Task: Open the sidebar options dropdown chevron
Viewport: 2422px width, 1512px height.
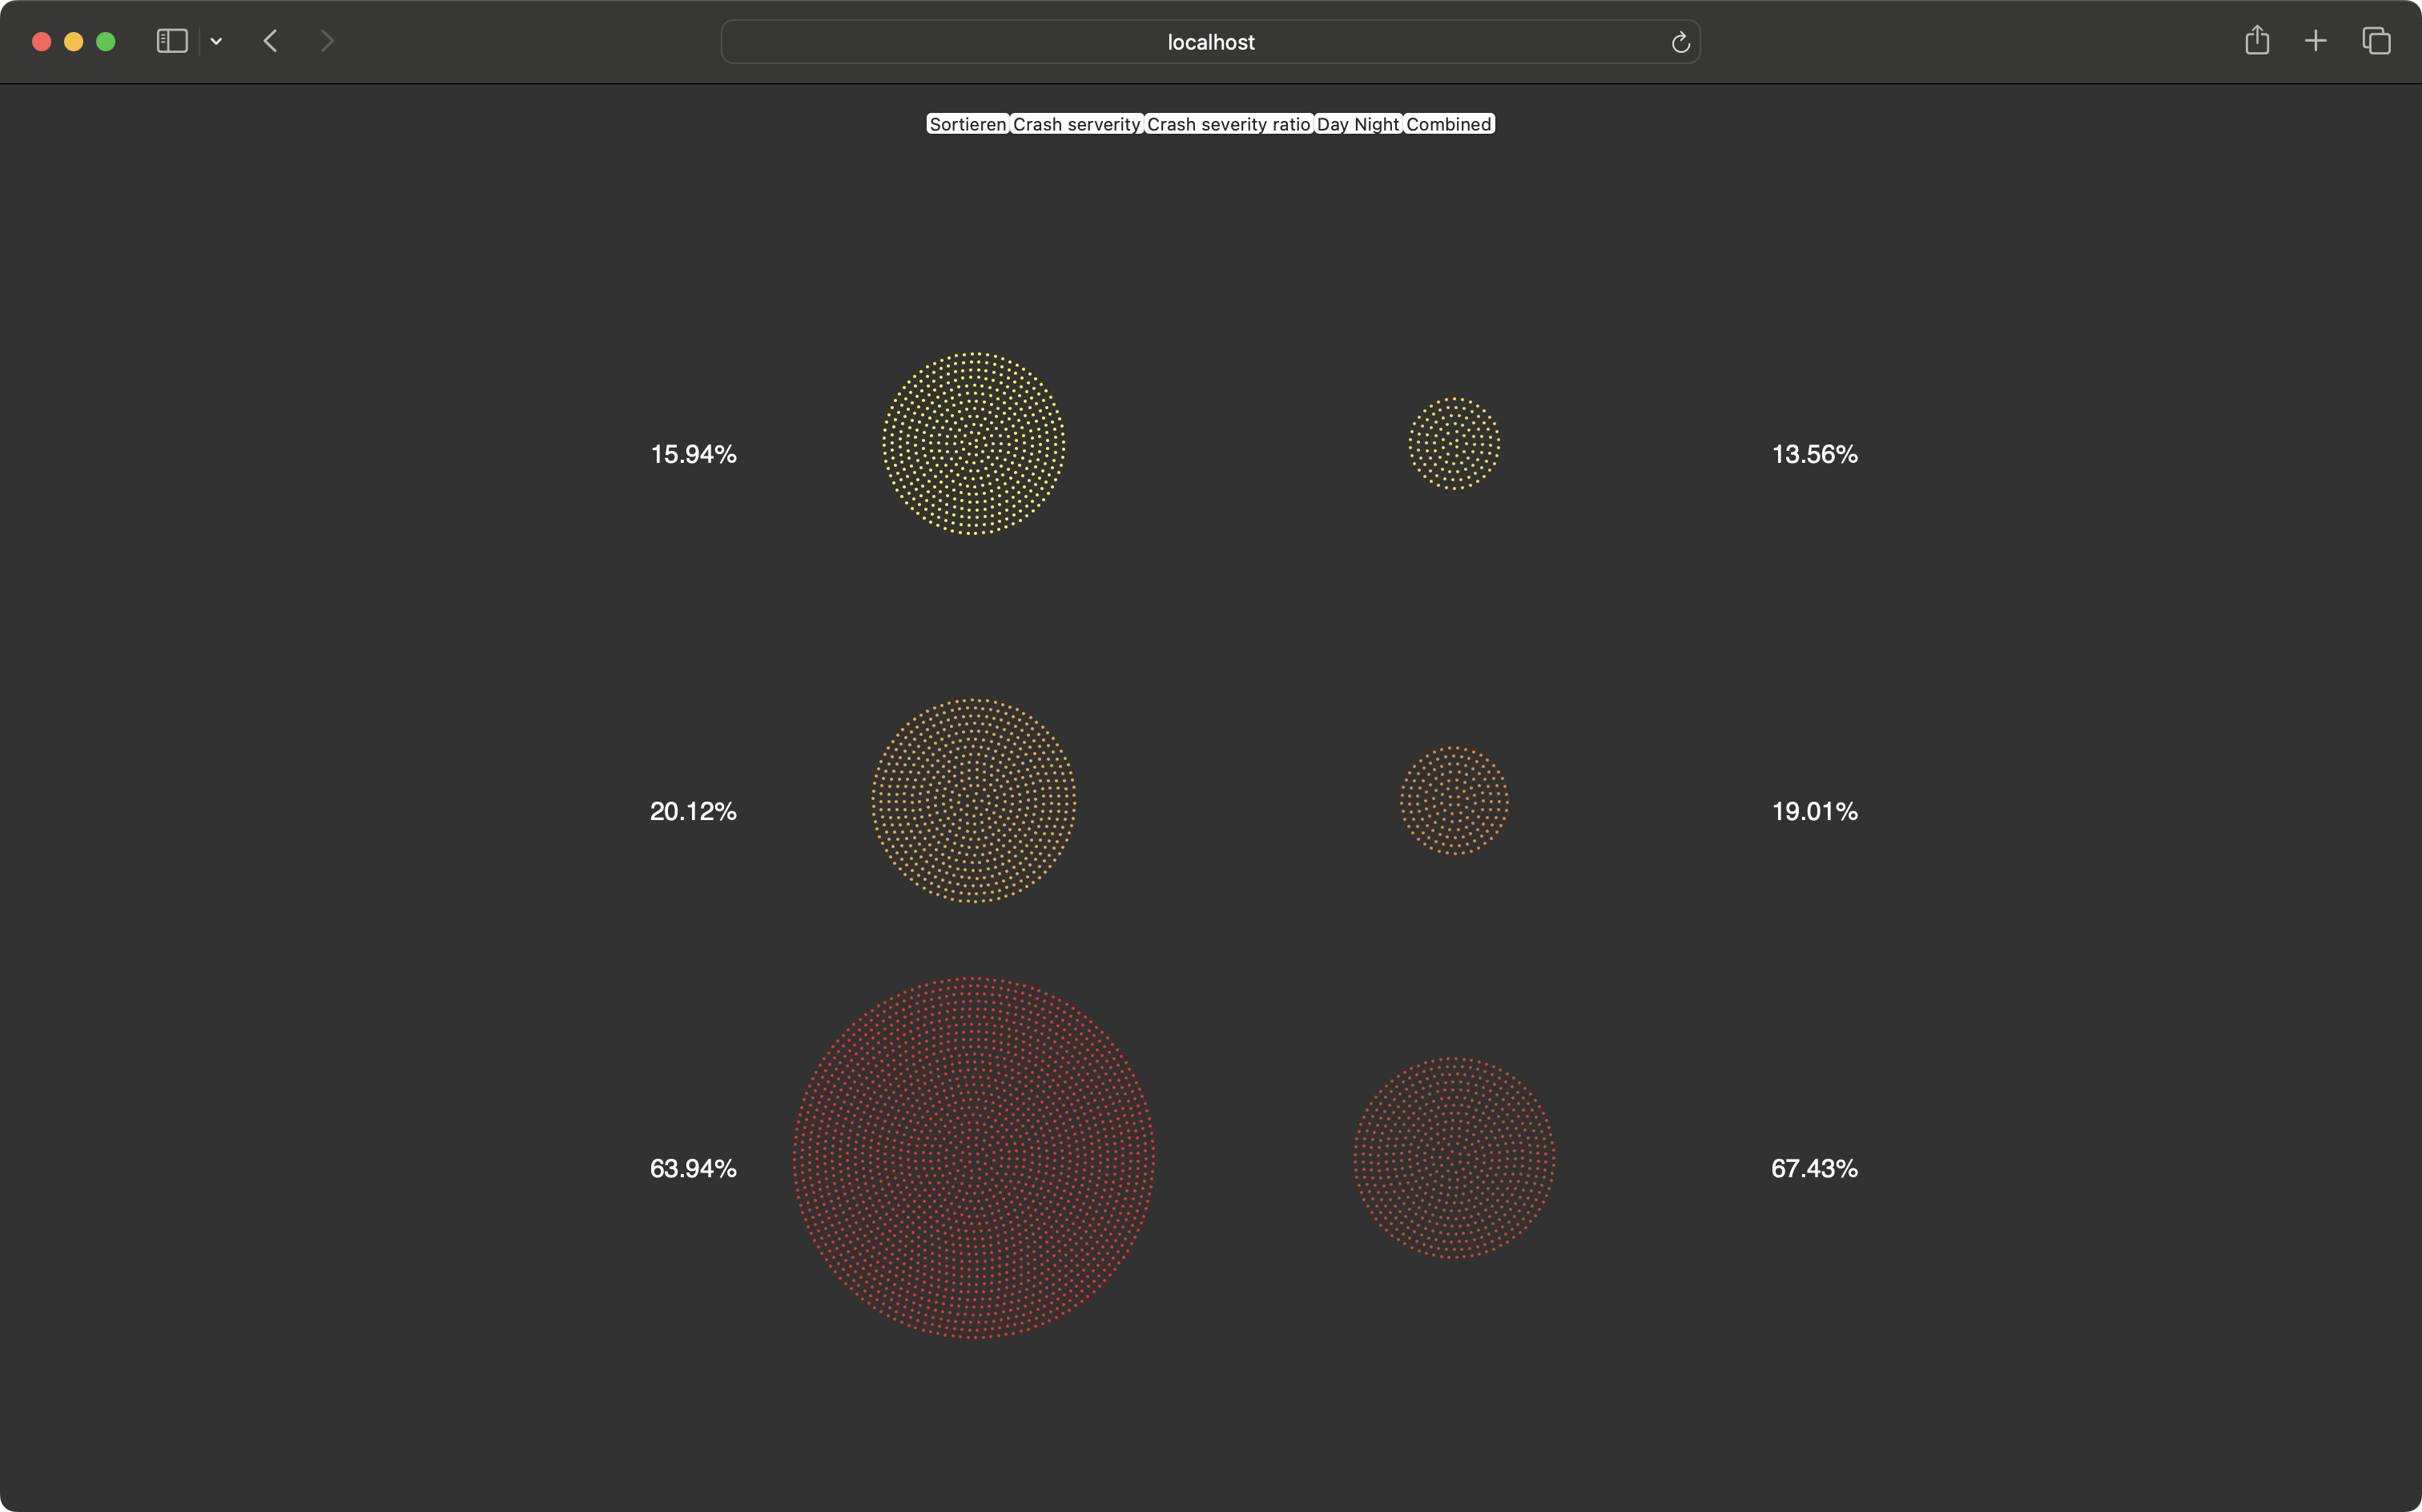Action: click(216, 42)
